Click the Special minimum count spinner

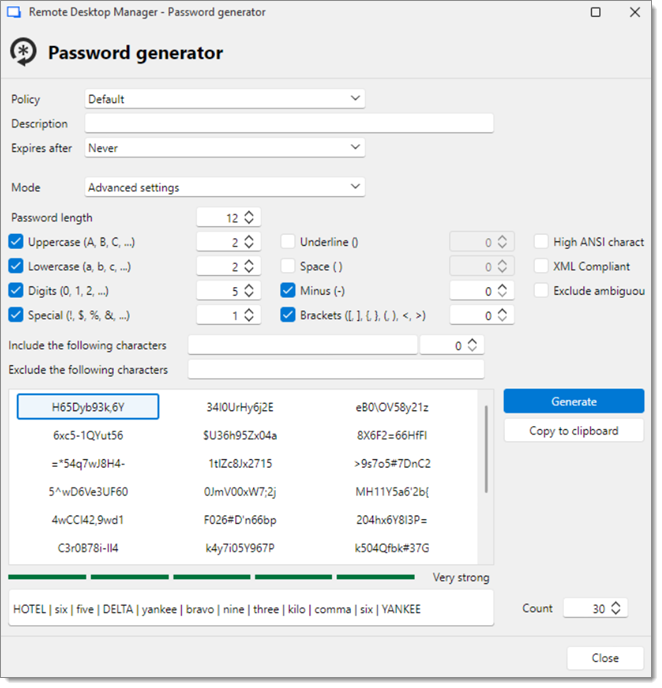pyautogui.click(x=250, y=317)
